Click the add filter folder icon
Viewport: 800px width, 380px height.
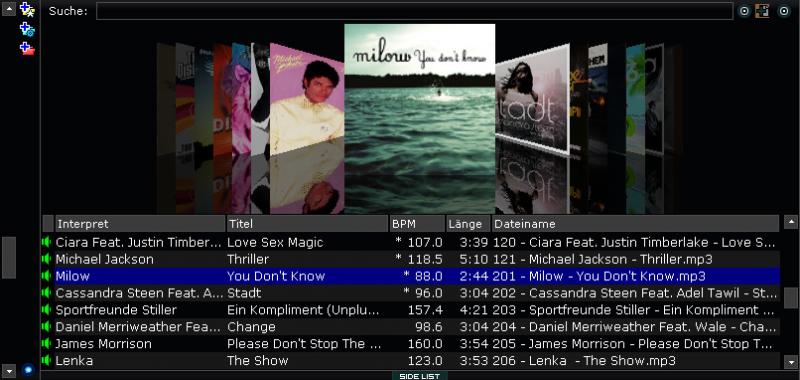[x=27, y=29]
